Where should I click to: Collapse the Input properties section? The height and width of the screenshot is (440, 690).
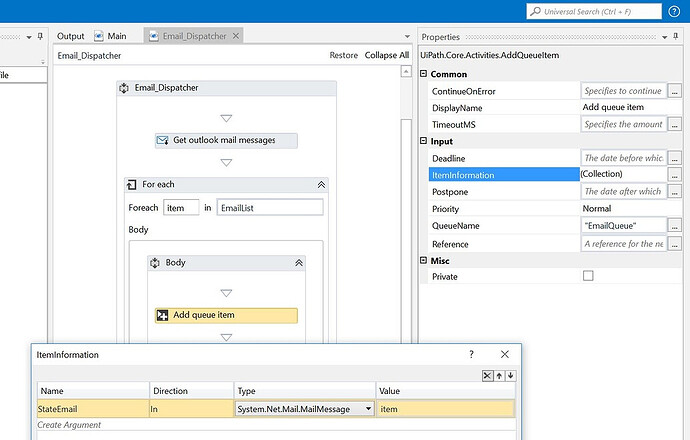pyautogui.click(x=423, y=141)
